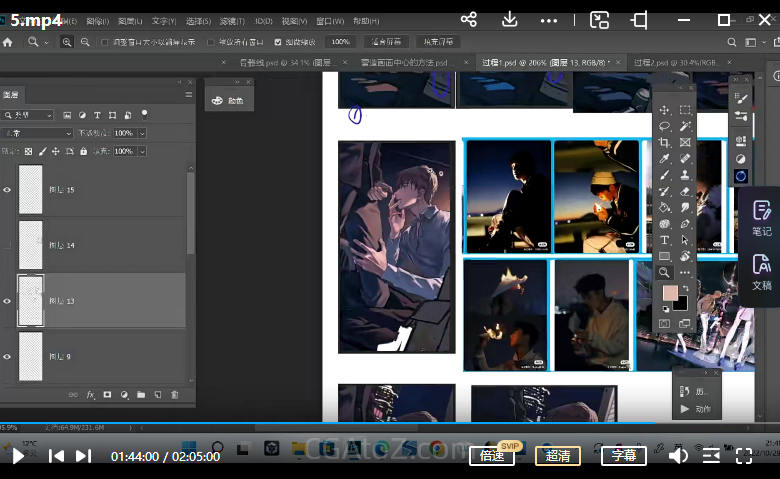
Task: Choose the Eyedropper tool
Action: tap(664, 158)
